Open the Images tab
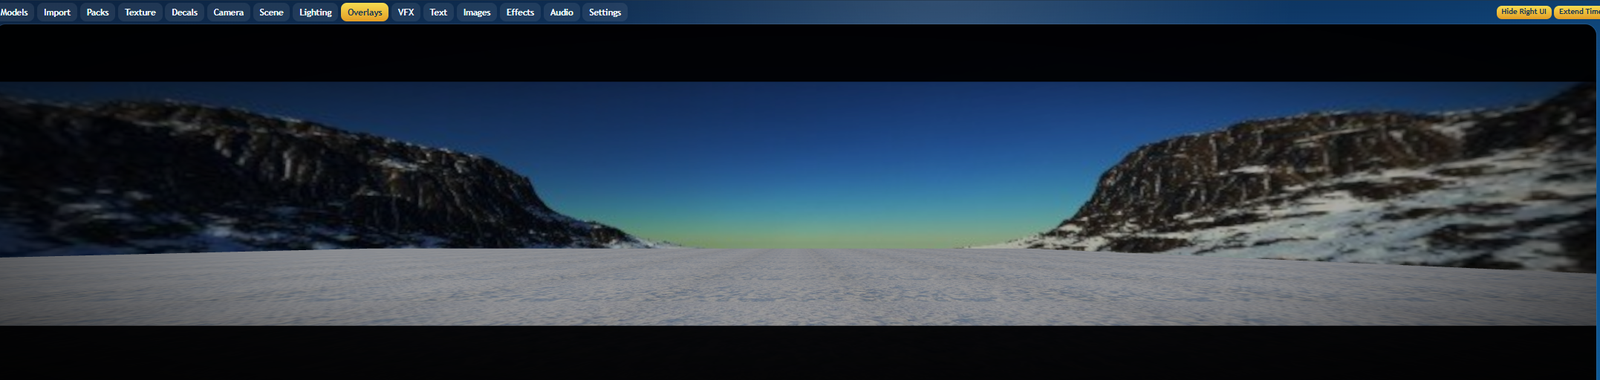Viewport: 1600px width, 380px height. 477,12
